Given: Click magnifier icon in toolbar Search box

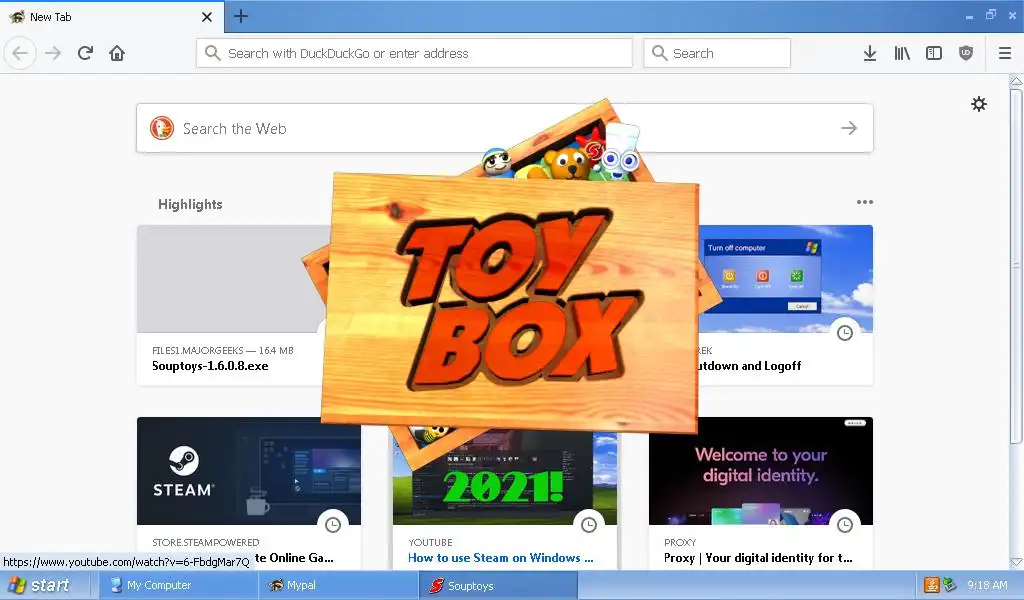Looking at the screenshot, I should [660, 53].
